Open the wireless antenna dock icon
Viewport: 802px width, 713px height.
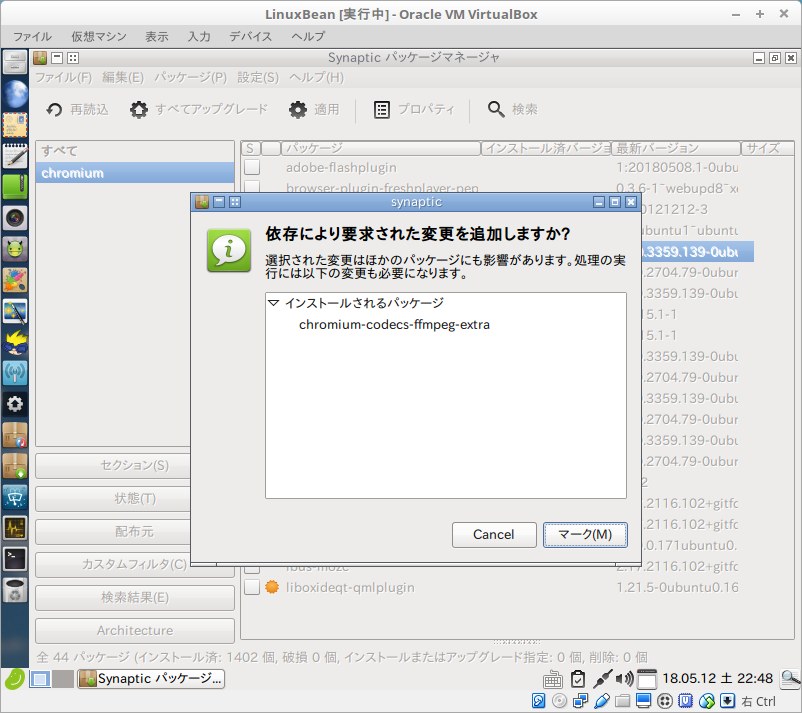click(15, 373)
